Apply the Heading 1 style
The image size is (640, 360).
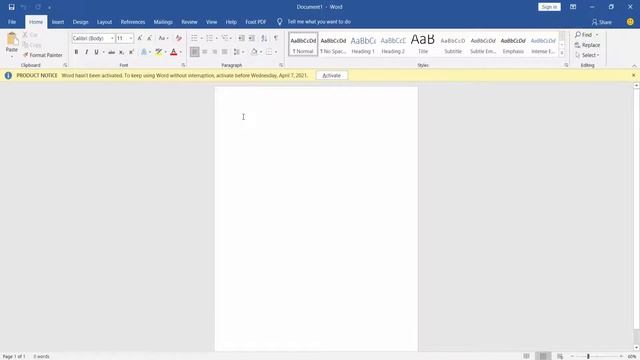(363, 44)
